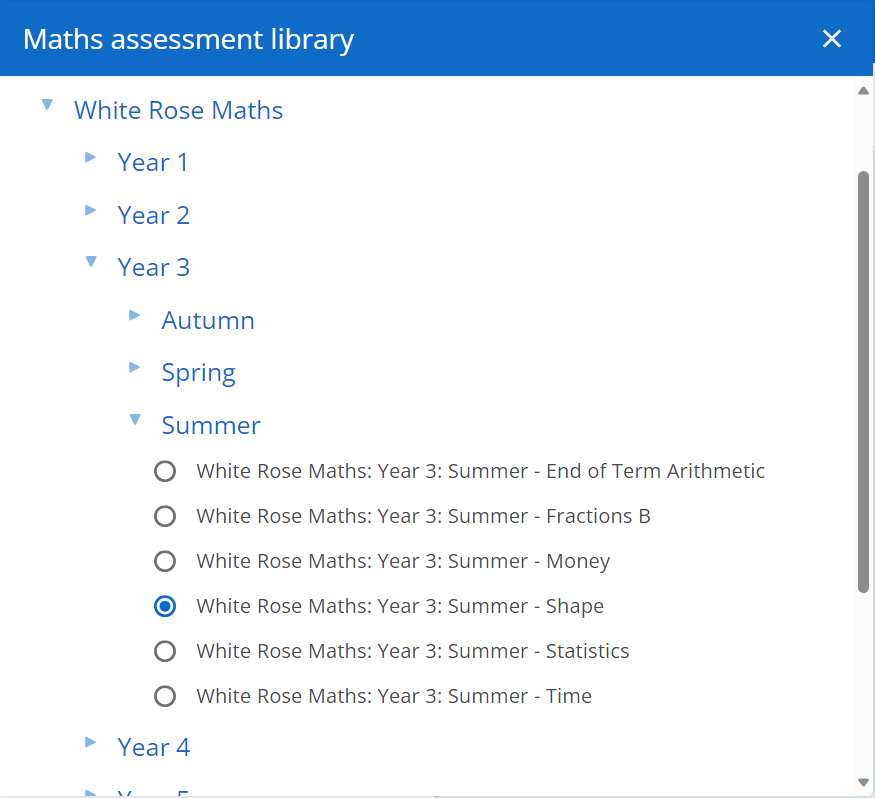Select the Year 3 Summer Money assessment
Viewport: 875px width, 798px height.
pos(165,561)
